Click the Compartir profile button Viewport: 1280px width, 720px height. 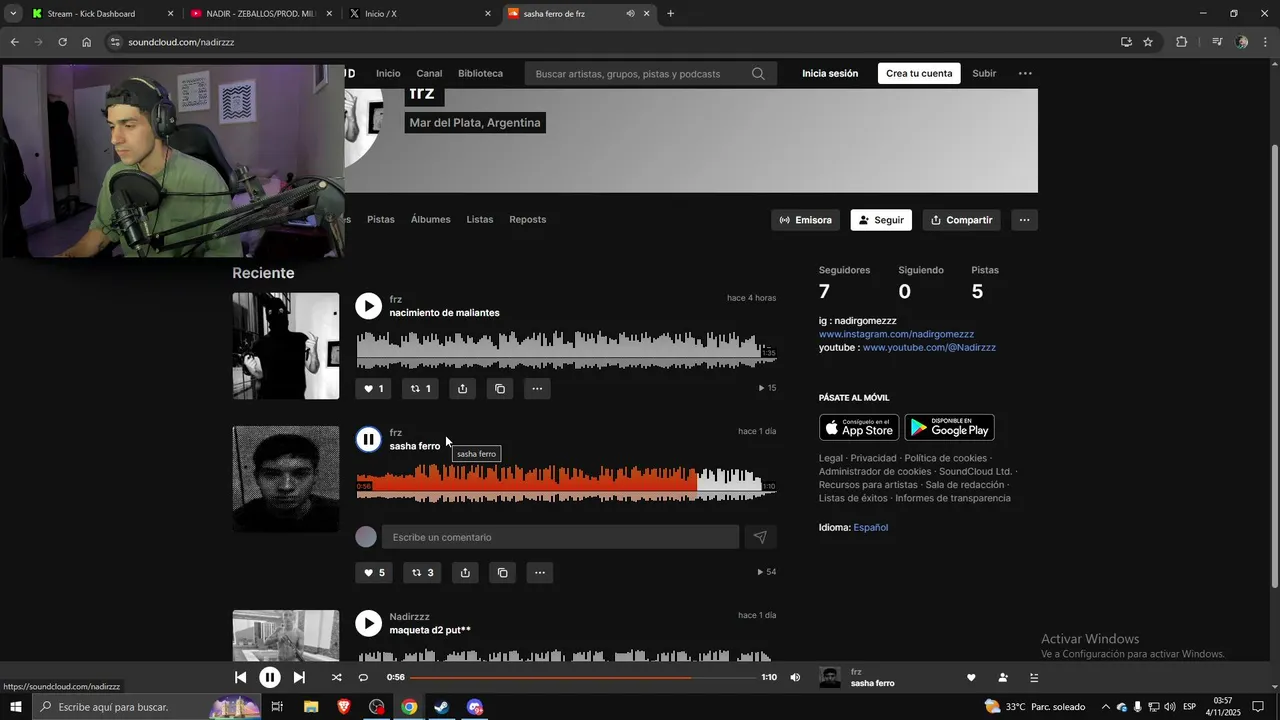coord(961,220)
